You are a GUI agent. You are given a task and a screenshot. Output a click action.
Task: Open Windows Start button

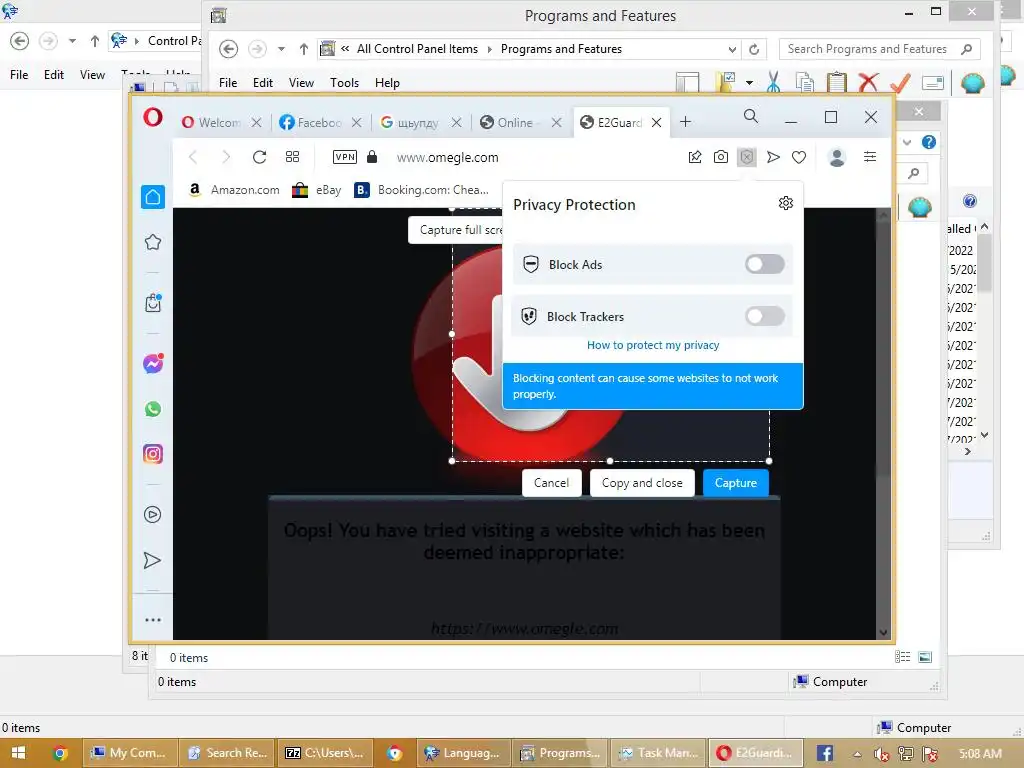click(18, 753)
